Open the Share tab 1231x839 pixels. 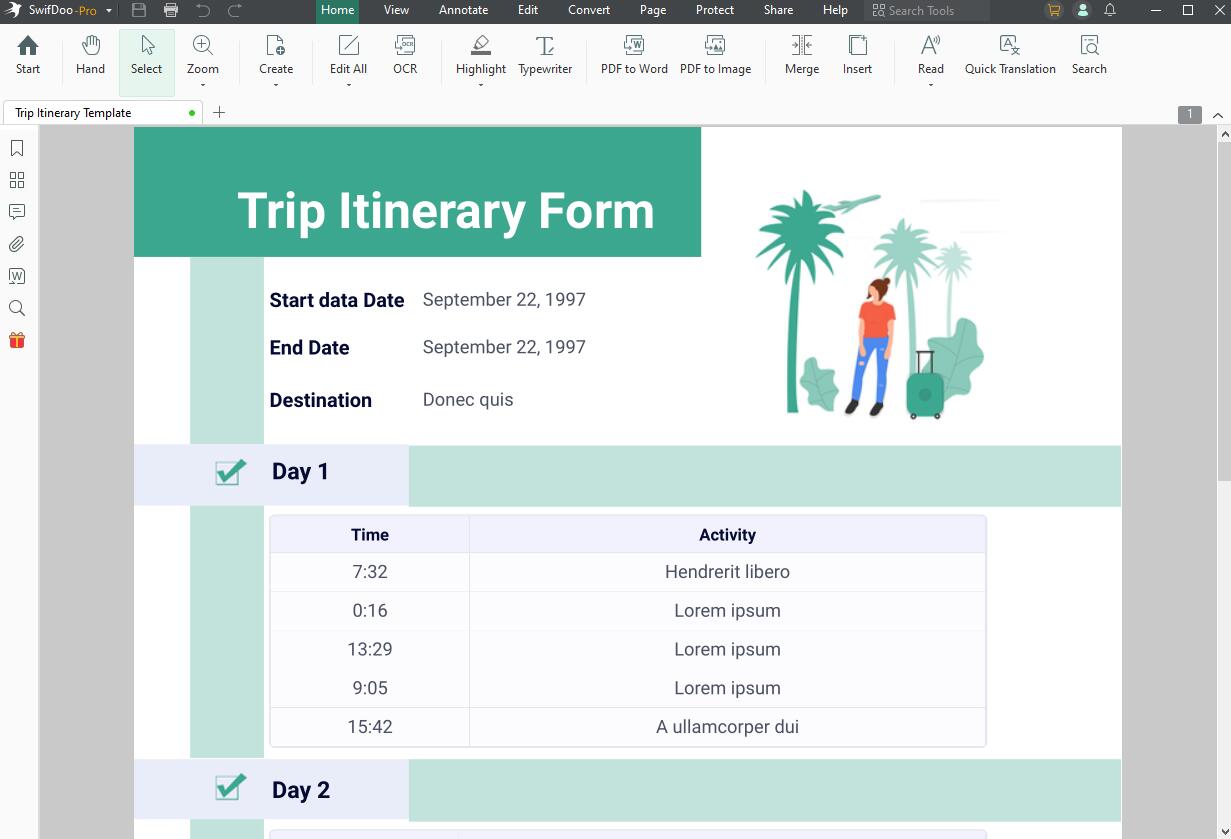[778, 10]
